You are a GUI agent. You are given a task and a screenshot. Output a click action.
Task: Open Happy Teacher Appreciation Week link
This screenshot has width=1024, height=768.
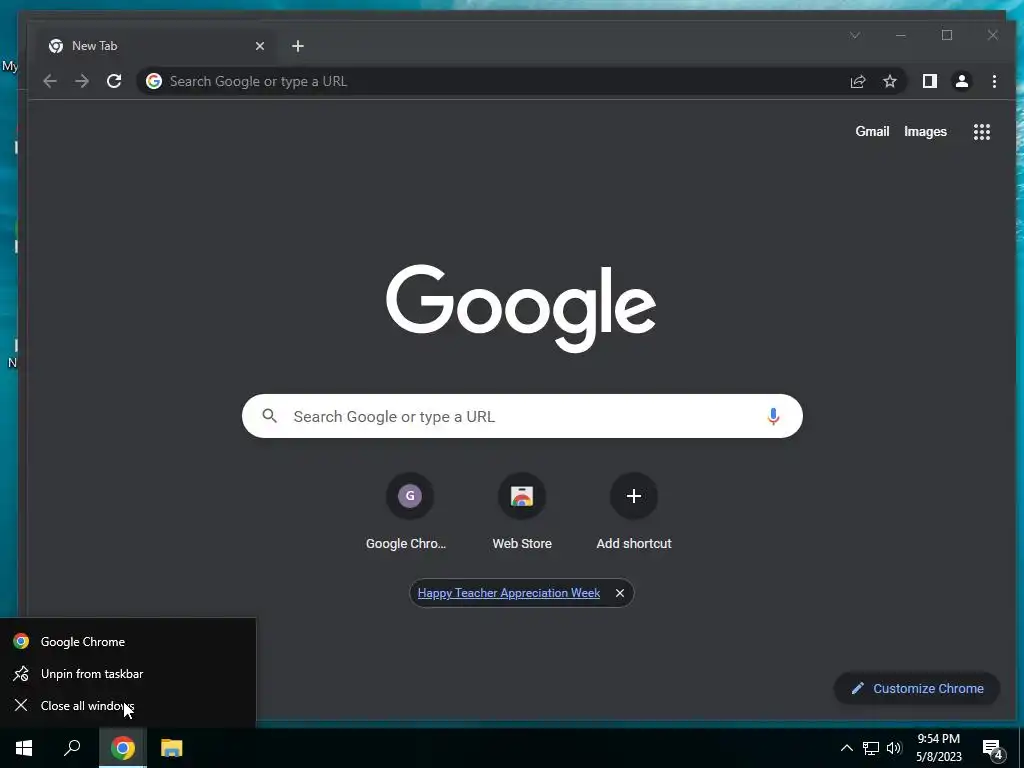(509, 593)
